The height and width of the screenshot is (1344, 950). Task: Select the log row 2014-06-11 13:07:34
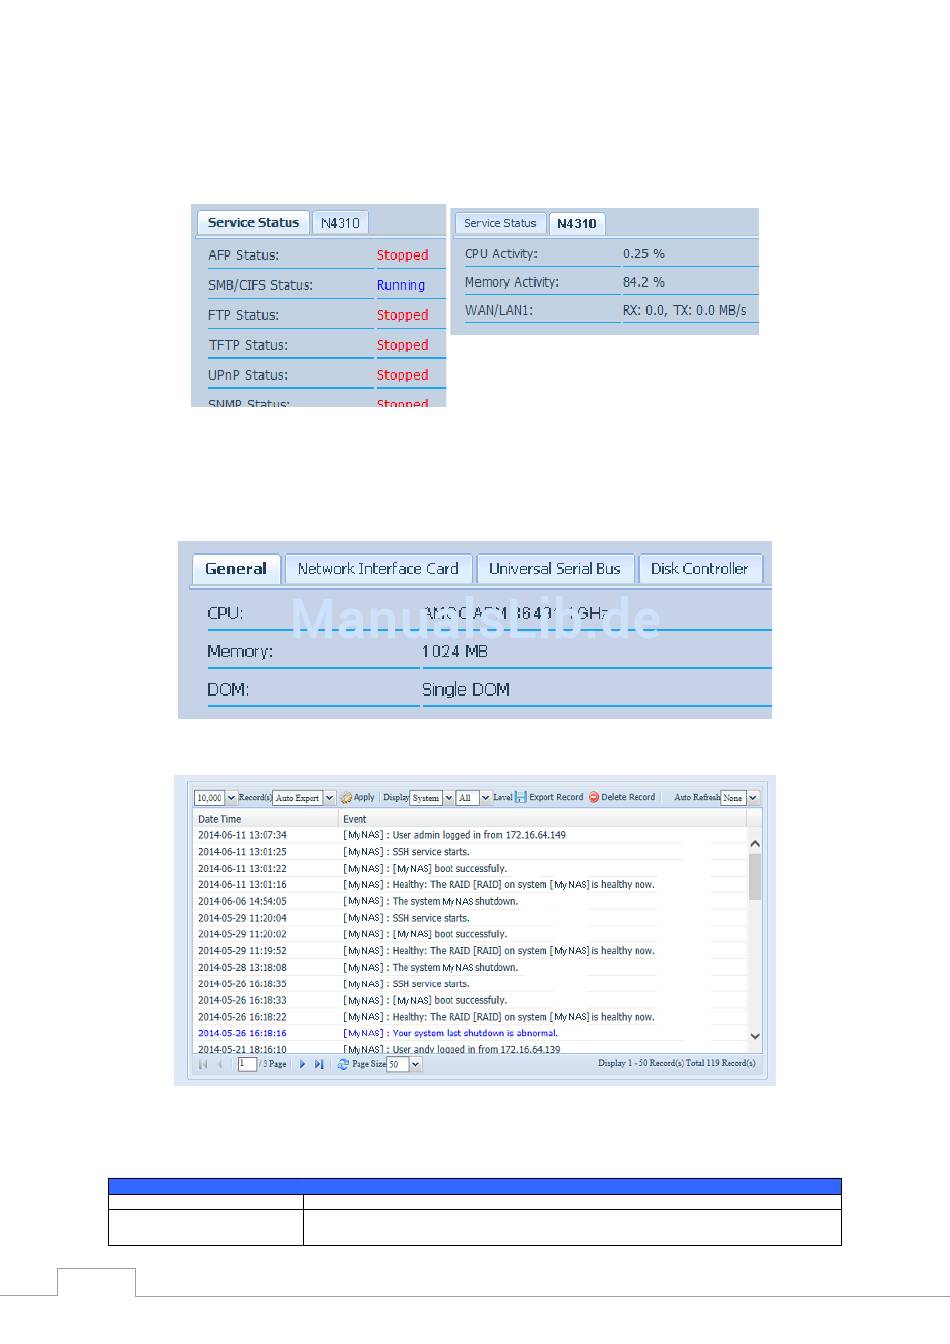pos(470,835)
